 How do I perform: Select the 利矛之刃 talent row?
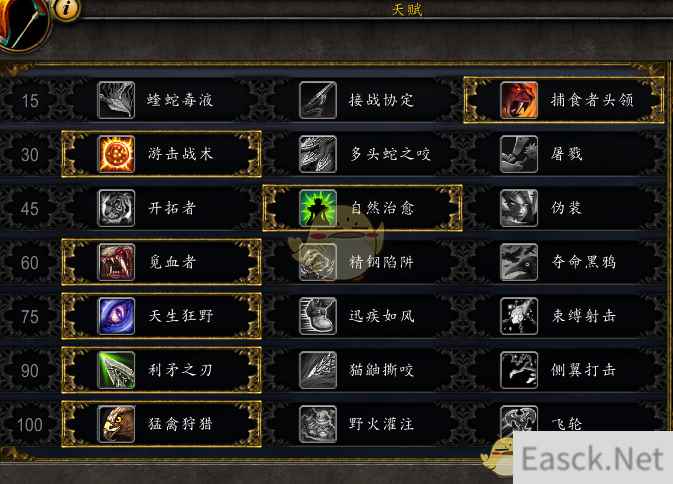tap(161, 370)
